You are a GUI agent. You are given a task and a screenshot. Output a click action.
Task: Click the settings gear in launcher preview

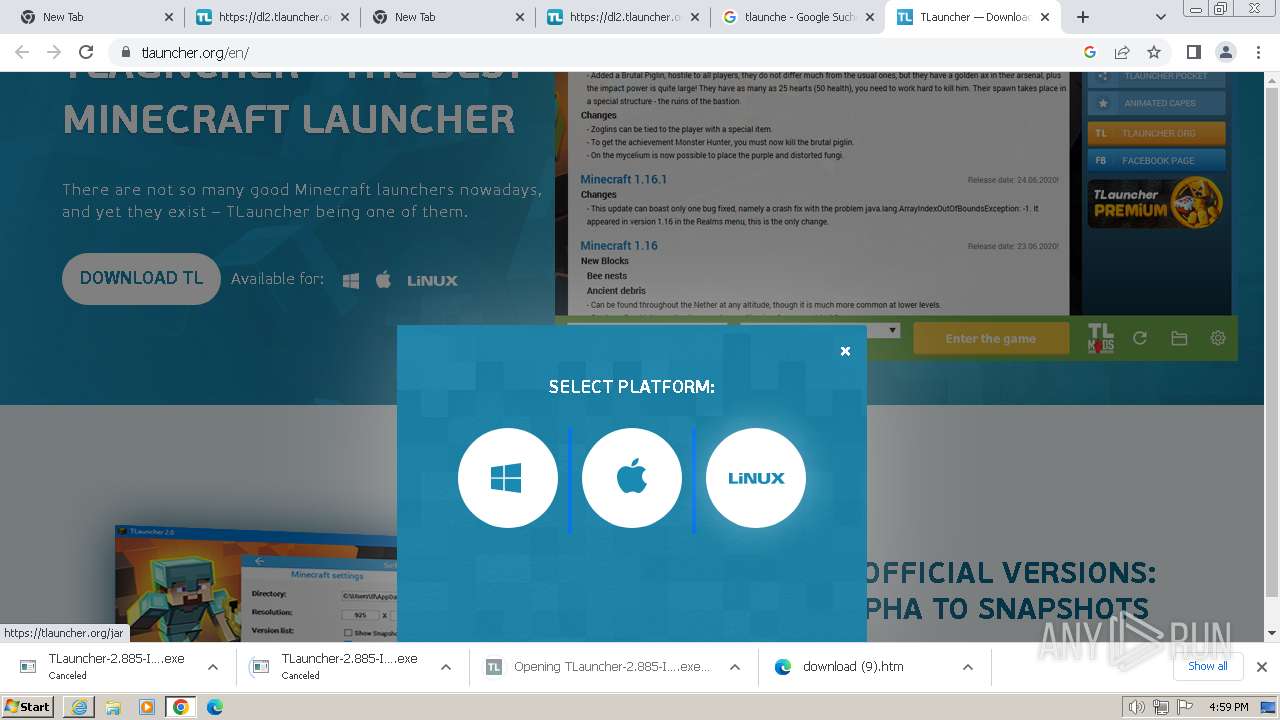[1218, 338]
